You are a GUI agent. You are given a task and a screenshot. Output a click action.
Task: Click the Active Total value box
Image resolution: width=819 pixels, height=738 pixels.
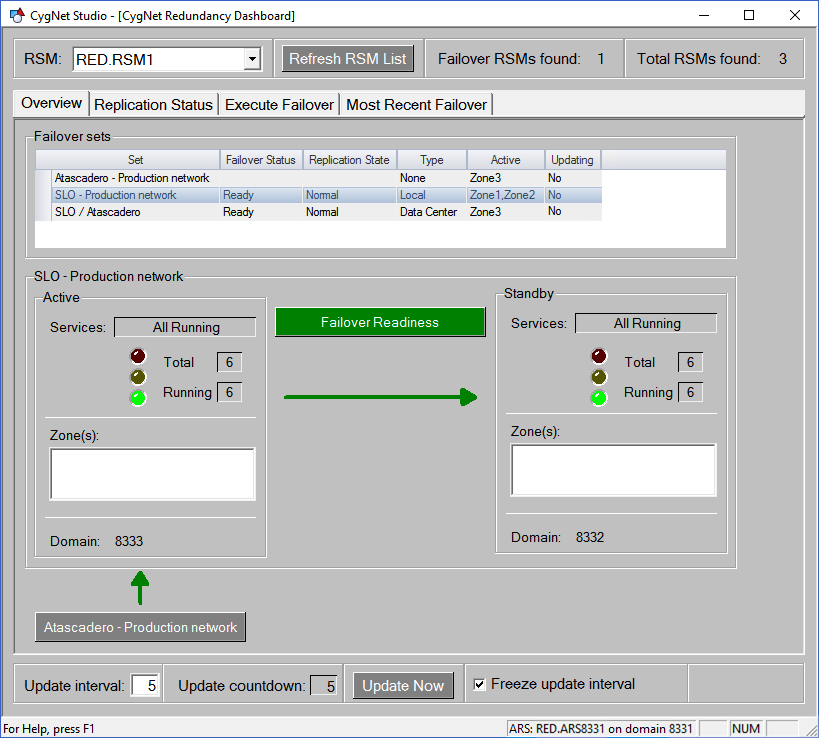coord(229,362)
